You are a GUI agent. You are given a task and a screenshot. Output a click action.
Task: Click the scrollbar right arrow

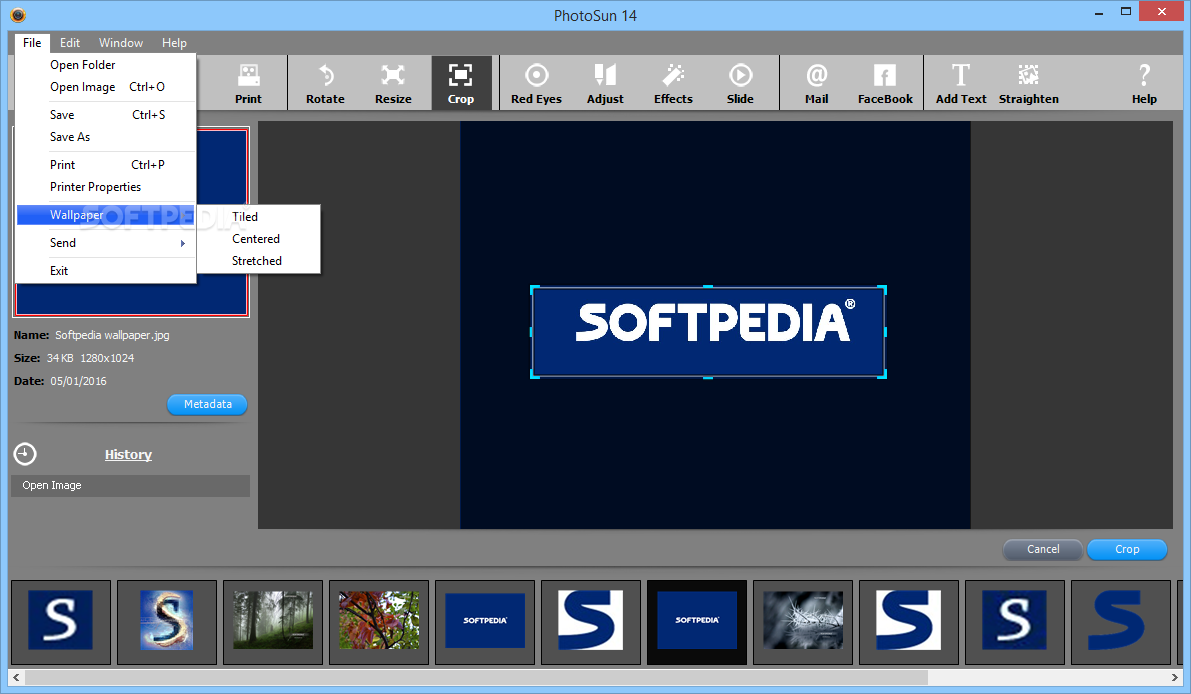tap(1174, 677)
